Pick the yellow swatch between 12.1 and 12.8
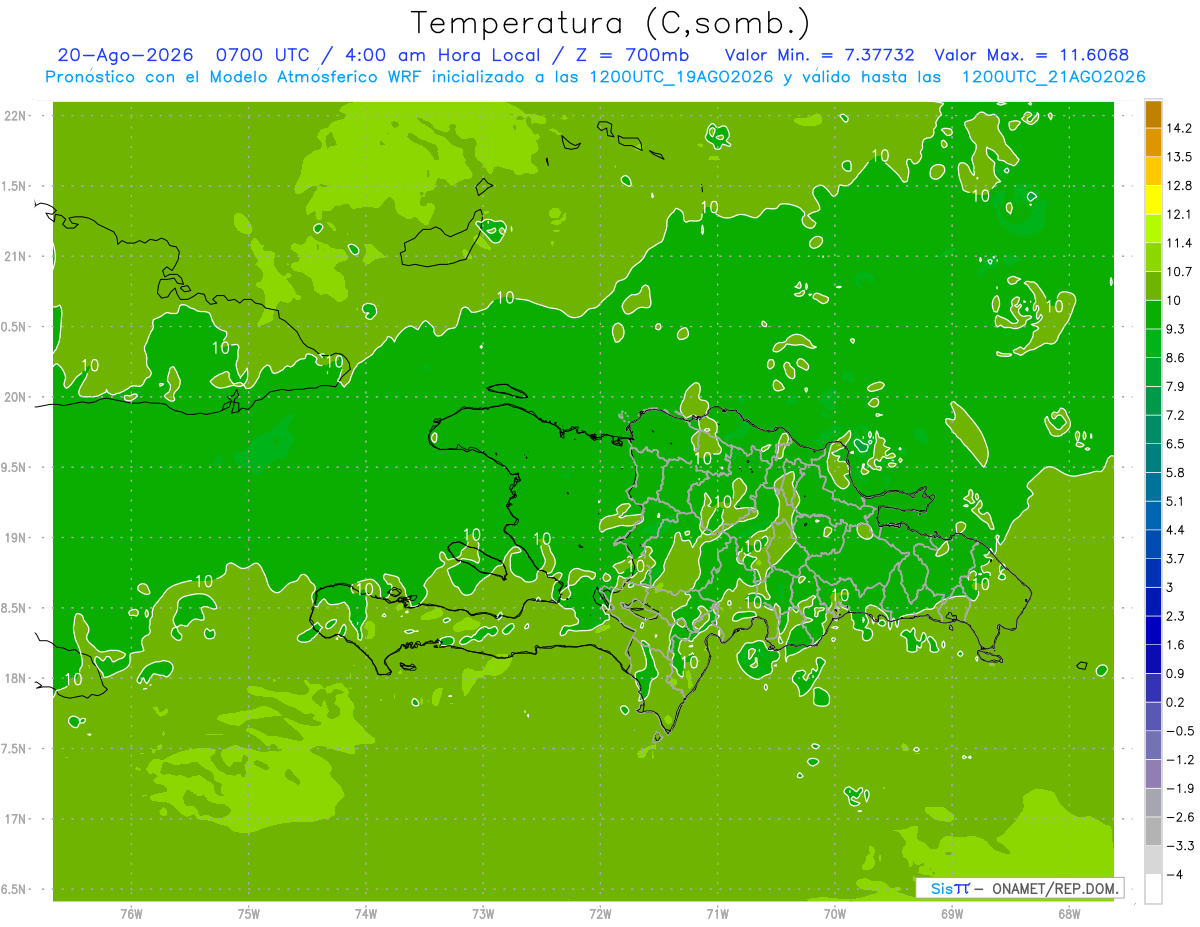Screen dimensions: 1200x927 (x=1153, y=200)
